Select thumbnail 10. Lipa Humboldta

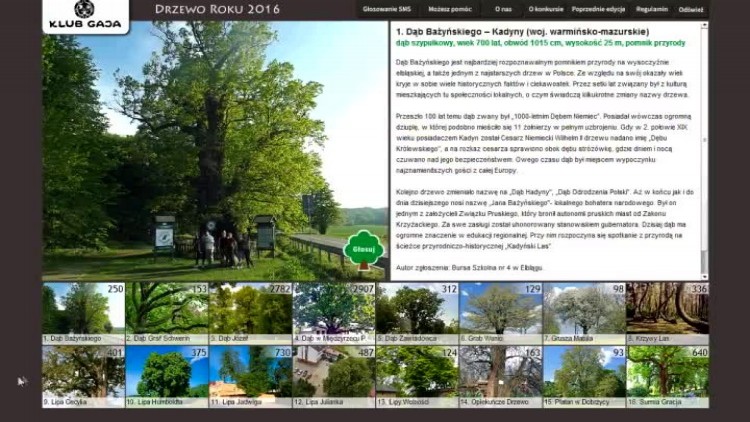pos(167,377)
